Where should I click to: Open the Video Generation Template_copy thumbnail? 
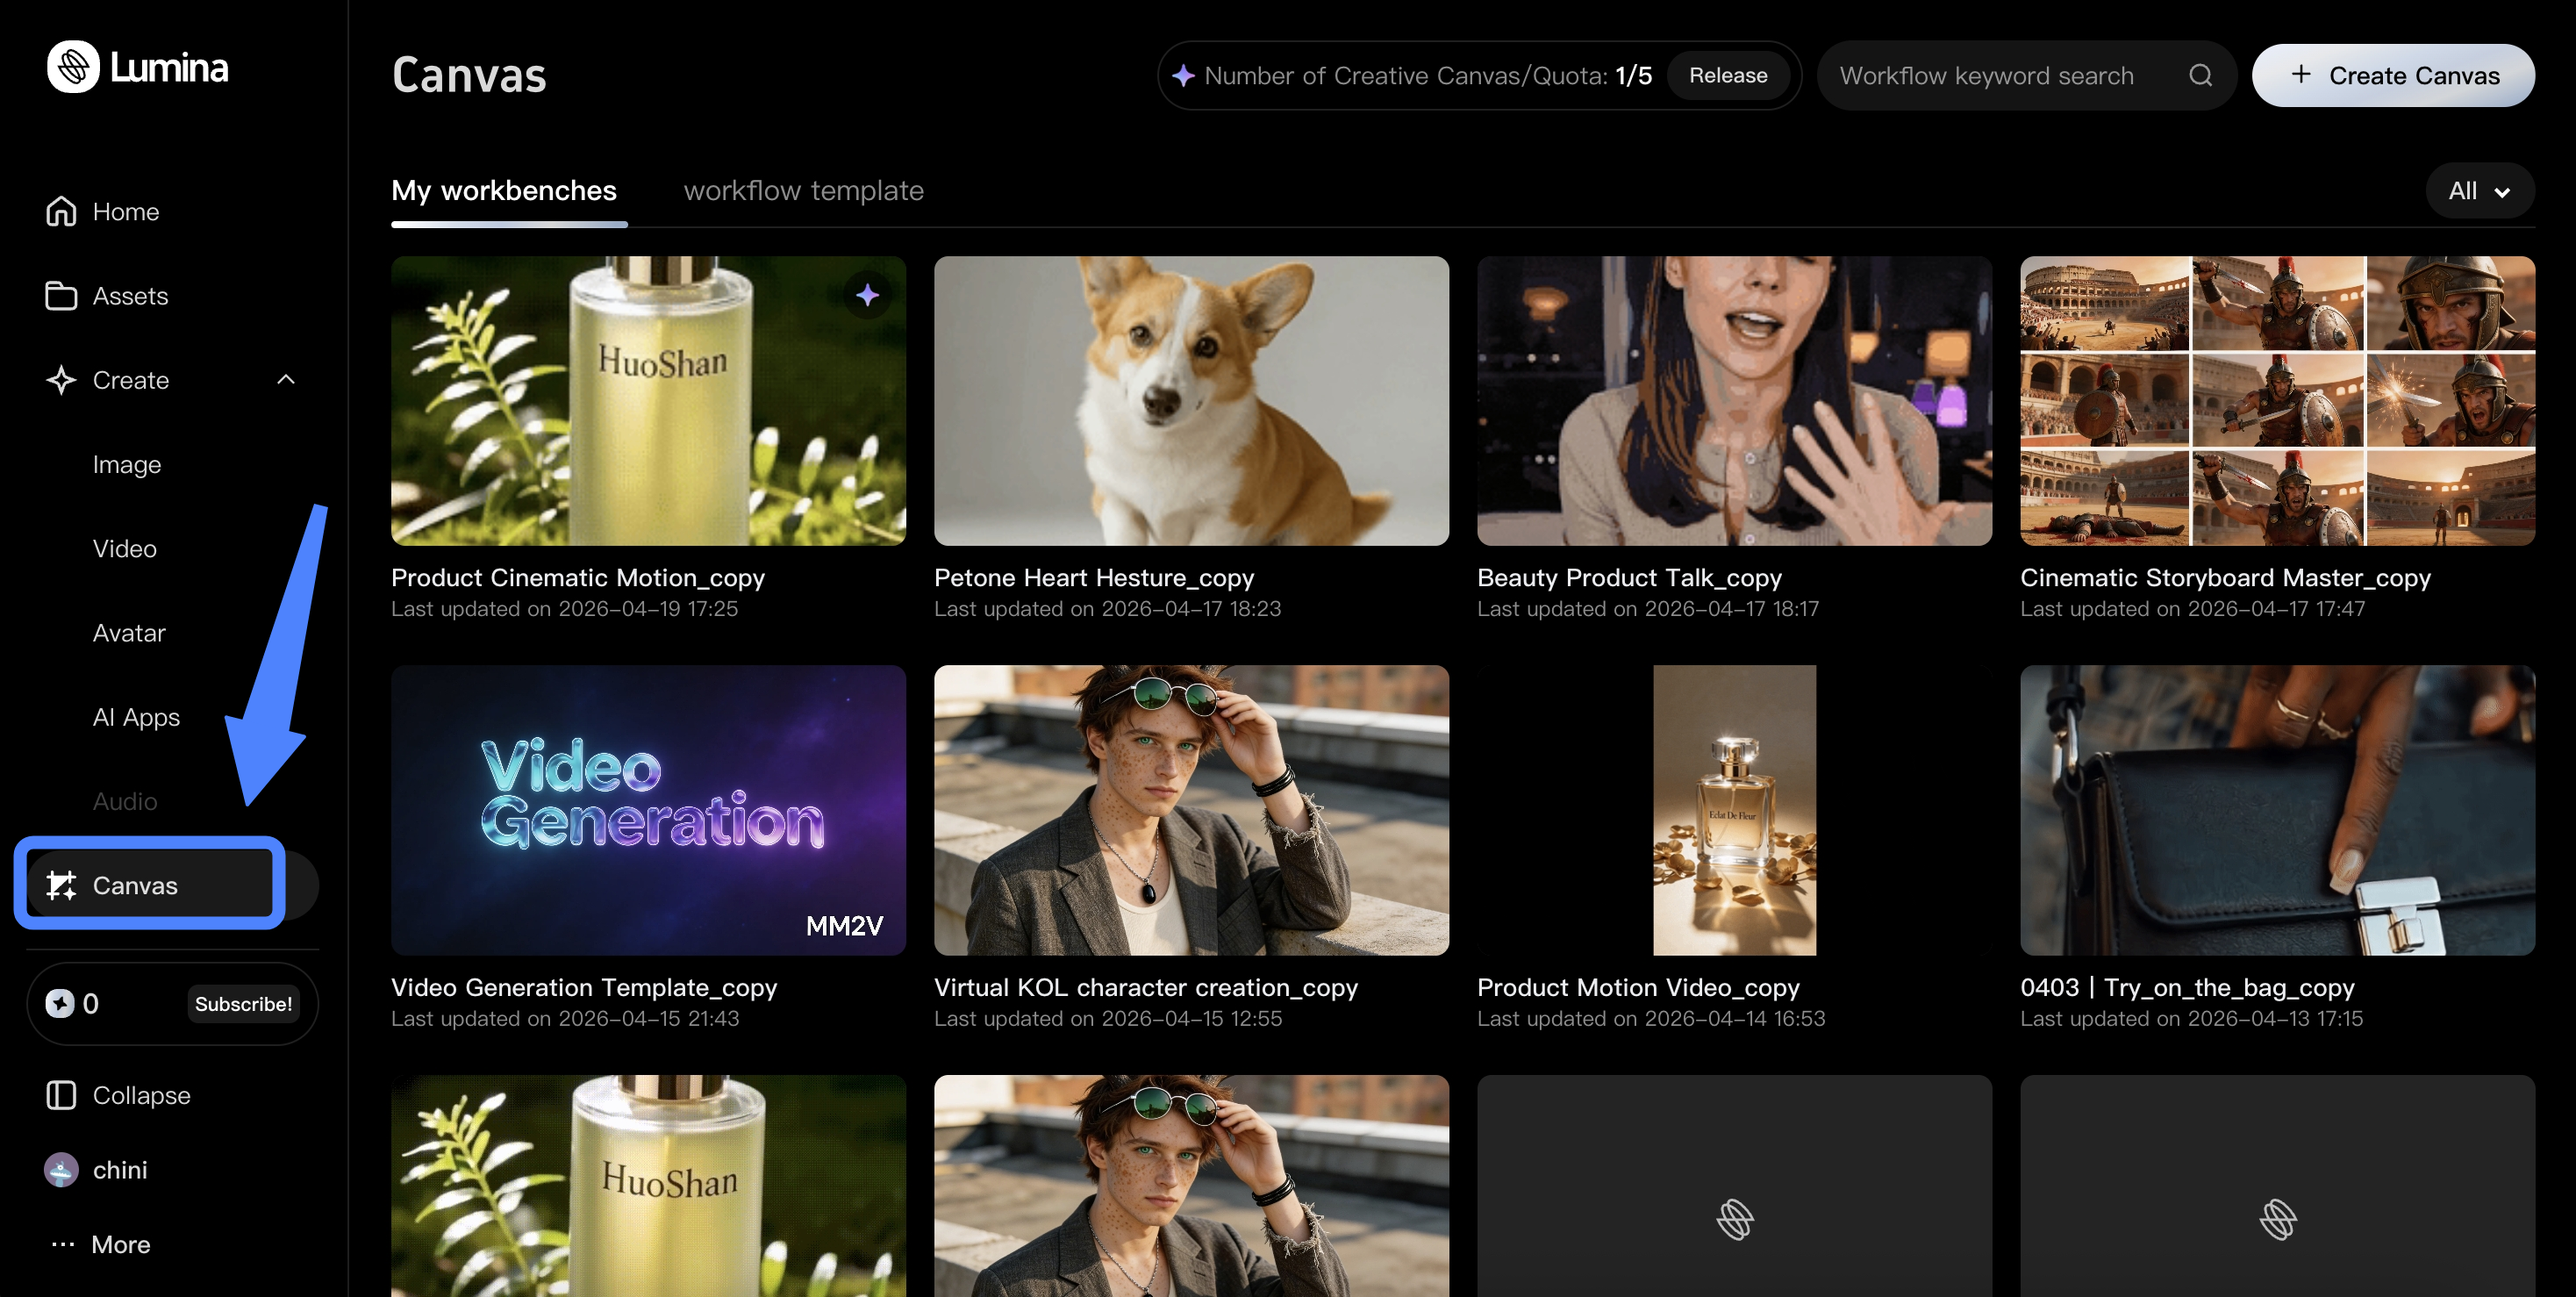point(648,810)
